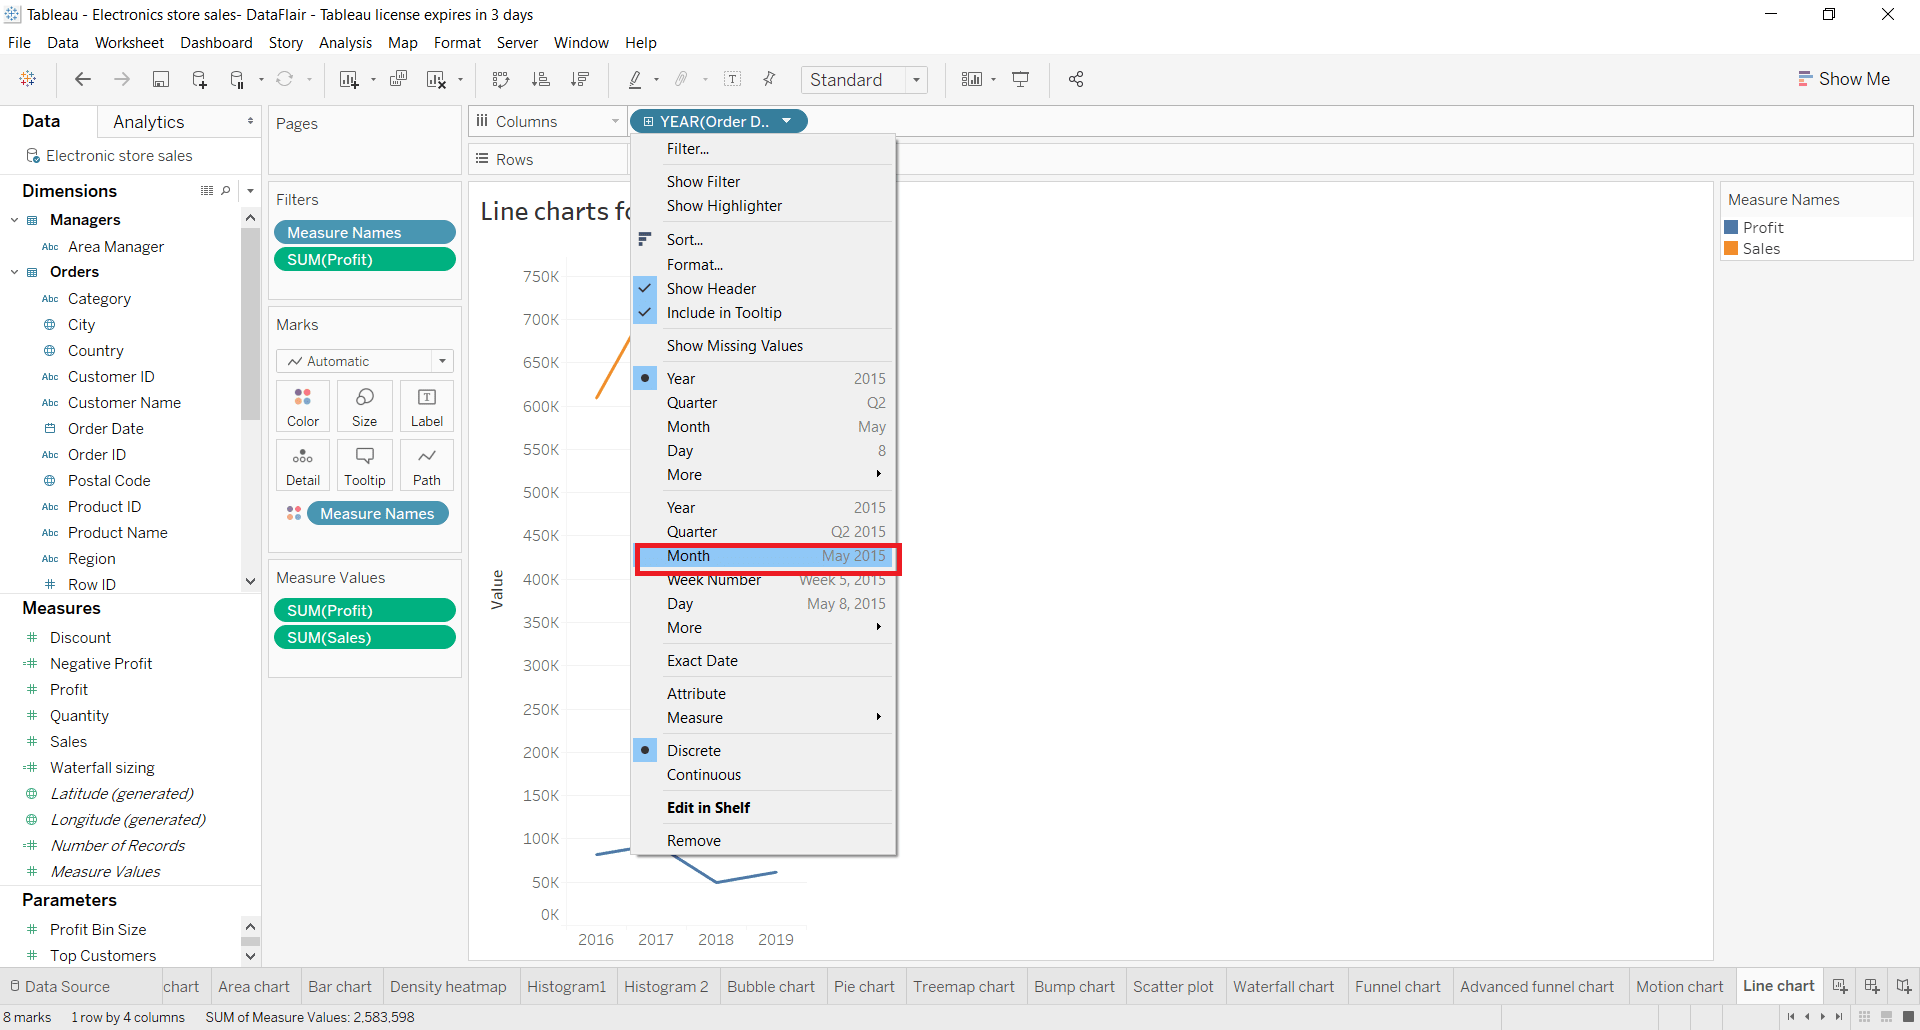Click the Tableau logo start page icon
The image size is (1920, 1030).
pyautogui.click(x=28, y=79)
